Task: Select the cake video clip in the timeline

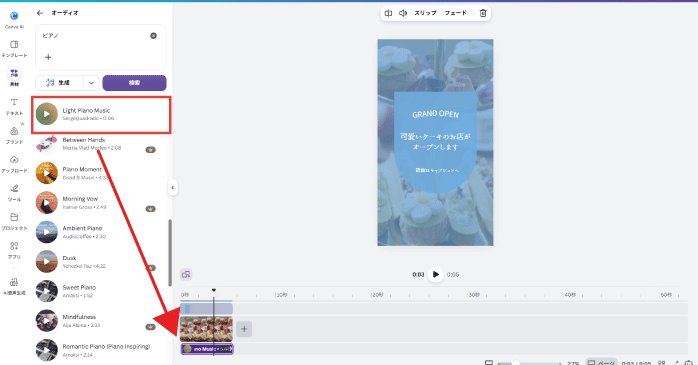Action: pyautogui.click(x=206, y=329)
